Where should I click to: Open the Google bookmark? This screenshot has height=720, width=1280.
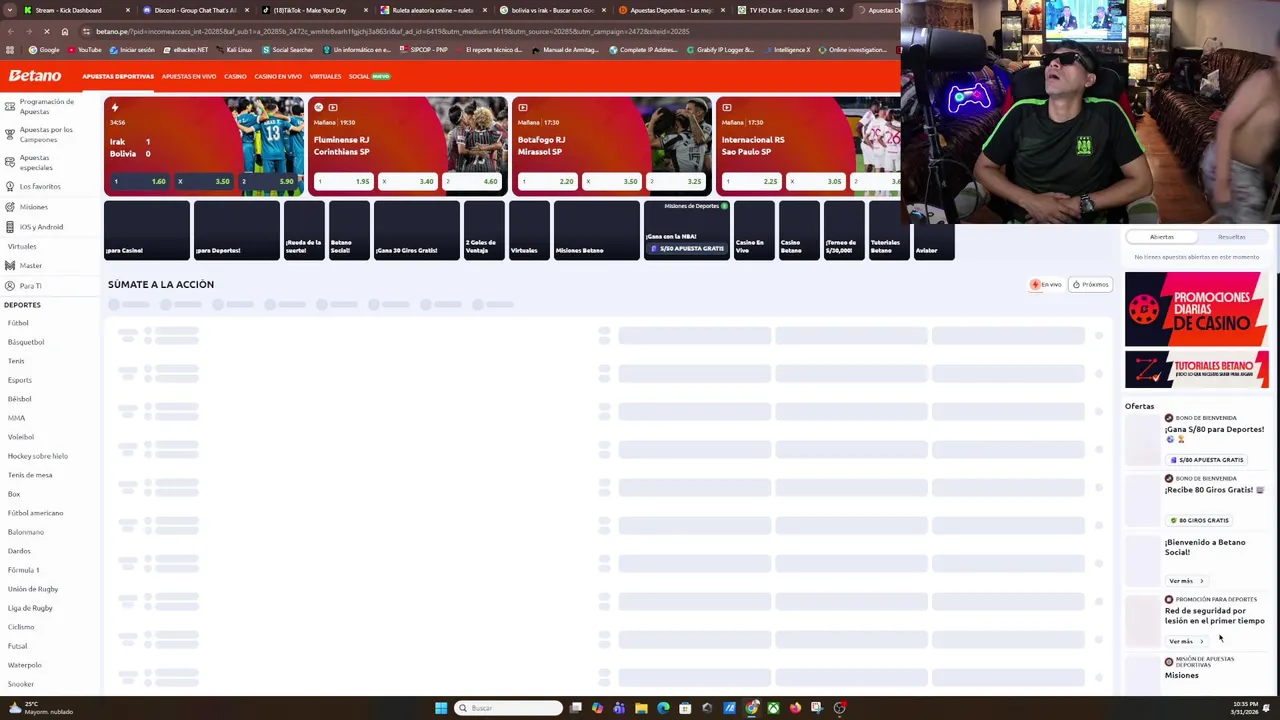click(x=42, y=50)
